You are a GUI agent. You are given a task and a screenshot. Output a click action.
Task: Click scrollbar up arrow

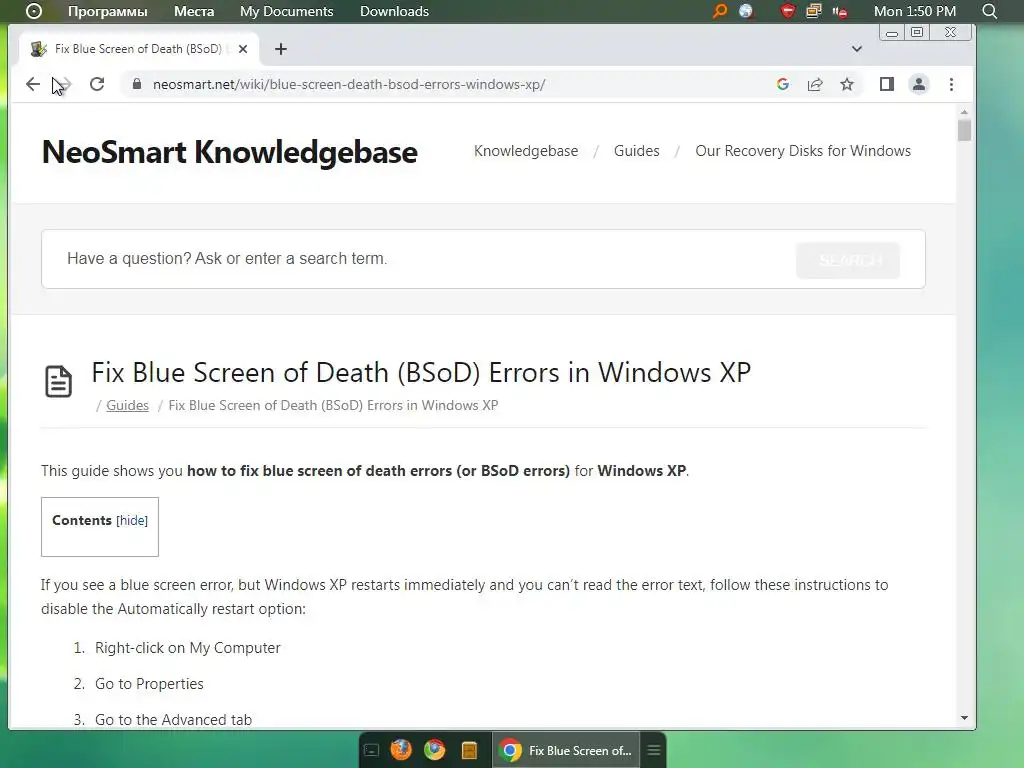(965, 112)
